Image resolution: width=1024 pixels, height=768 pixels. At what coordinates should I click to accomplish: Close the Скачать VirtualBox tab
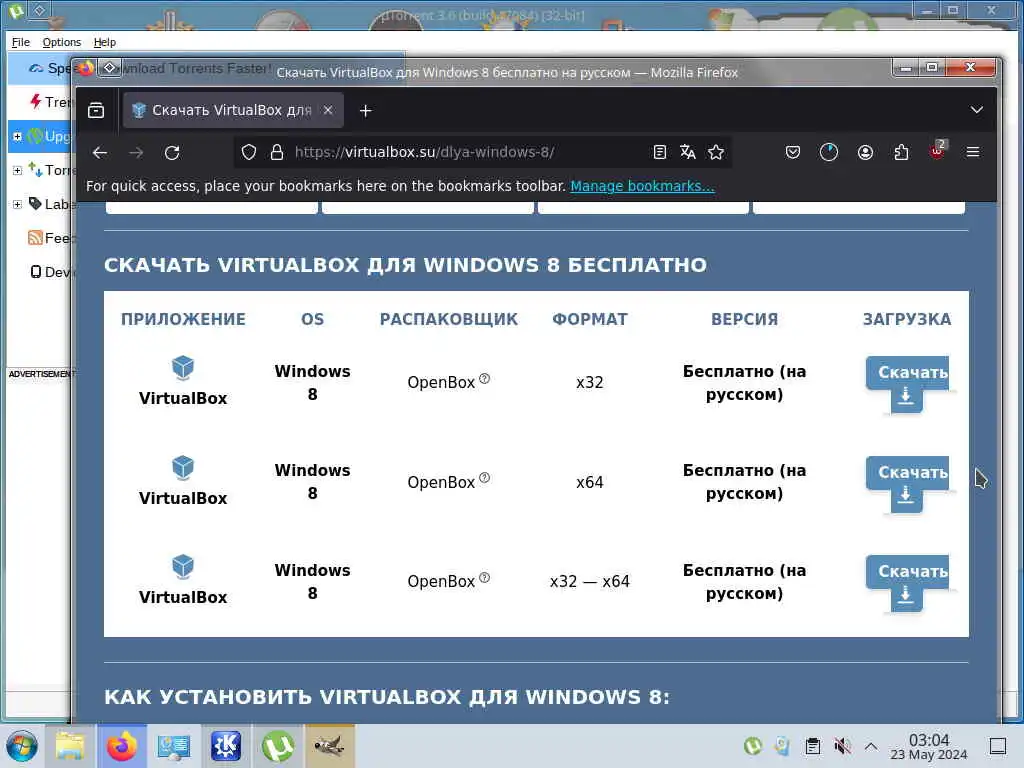[328, 110]
